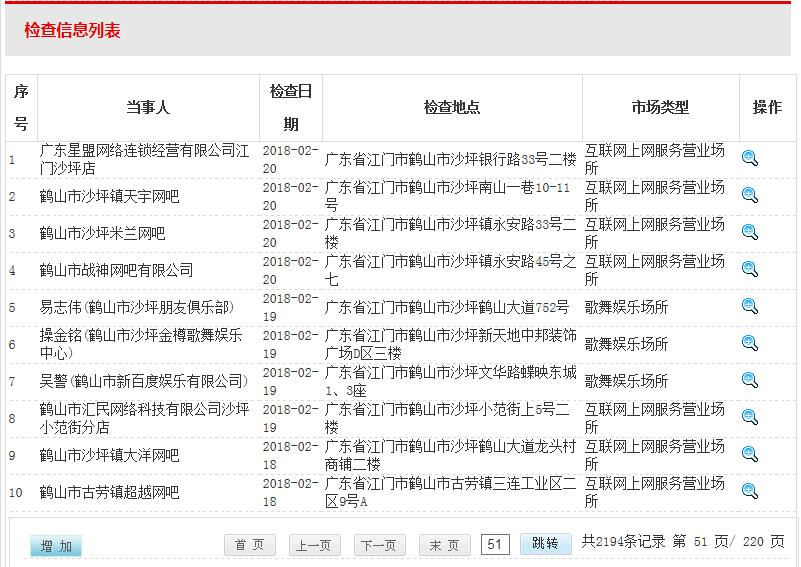Click the page number input field
The height and width of the screenshot is (567, 801).
pyautogui.click(x=495, y=544)
